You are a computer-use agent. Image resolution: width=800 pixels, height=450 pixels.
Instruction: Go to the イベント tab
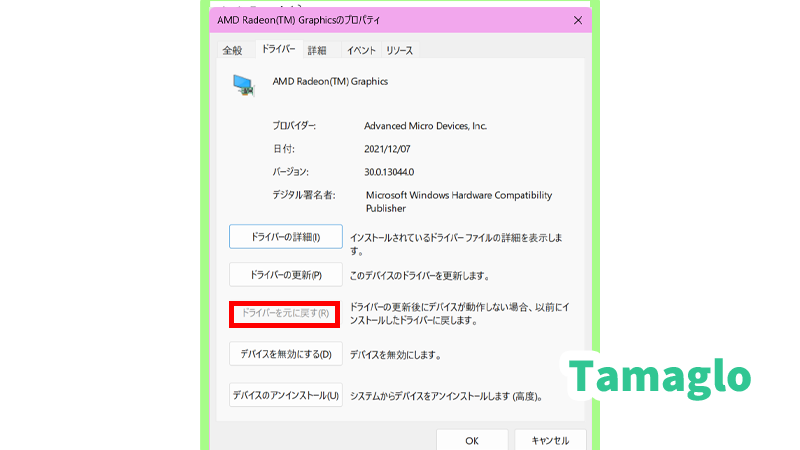[361, 50]
